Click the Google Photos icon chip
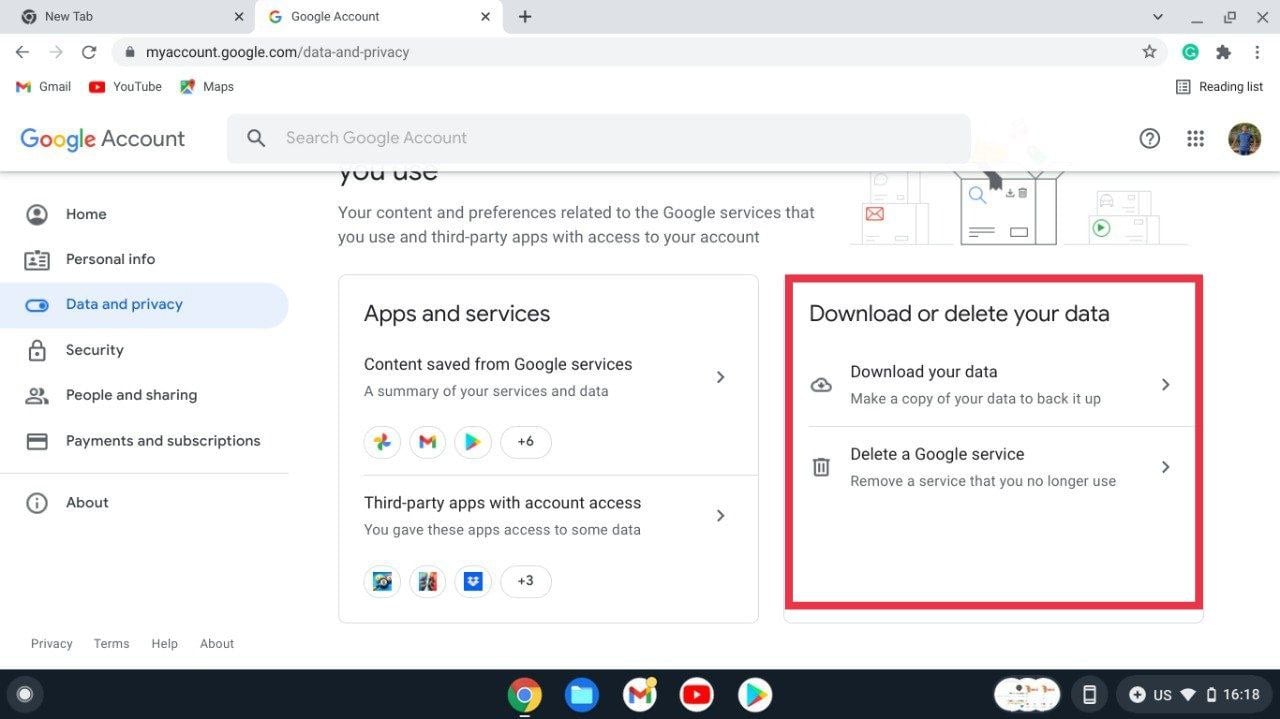Screen dimensions: 1280x719 [x=382, y=442]
